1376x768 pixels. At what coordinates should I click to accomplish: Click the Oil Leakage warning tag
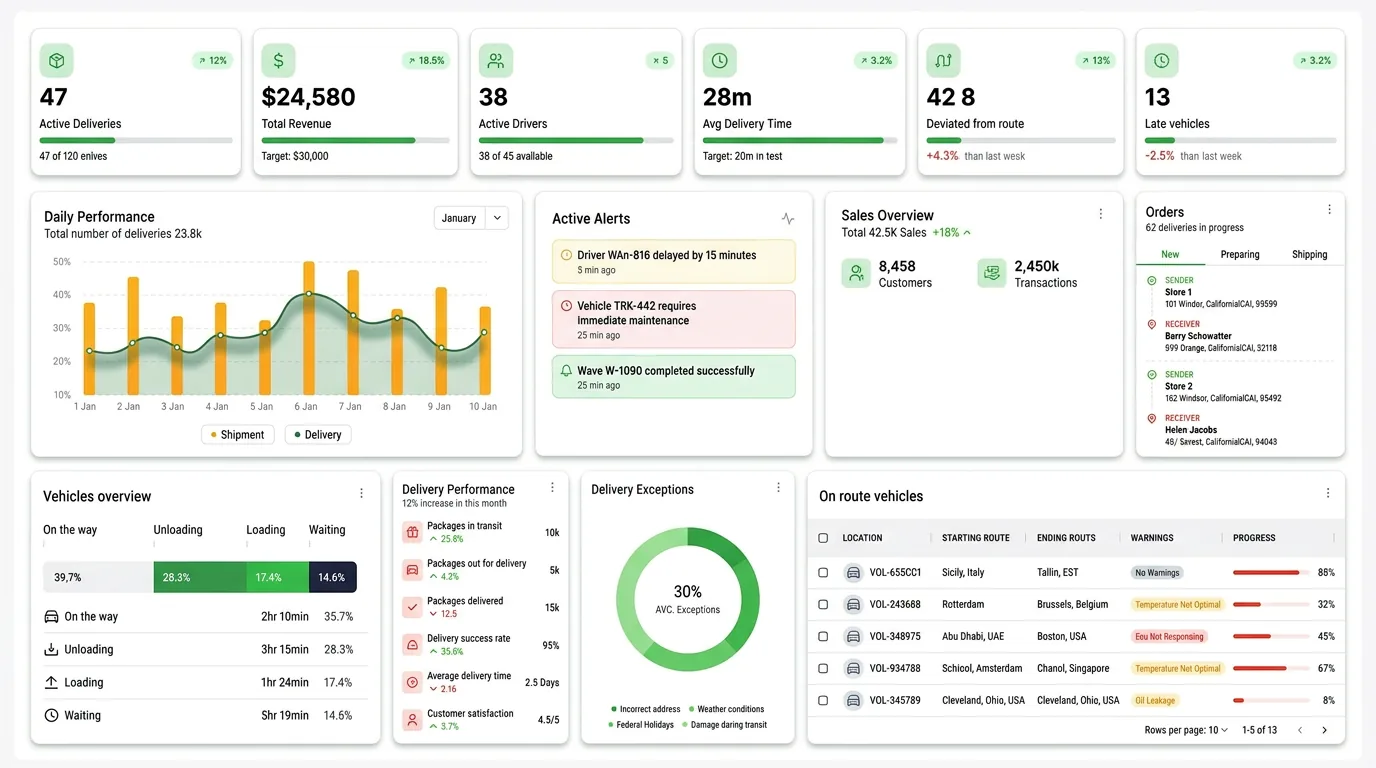(1155, 701)
